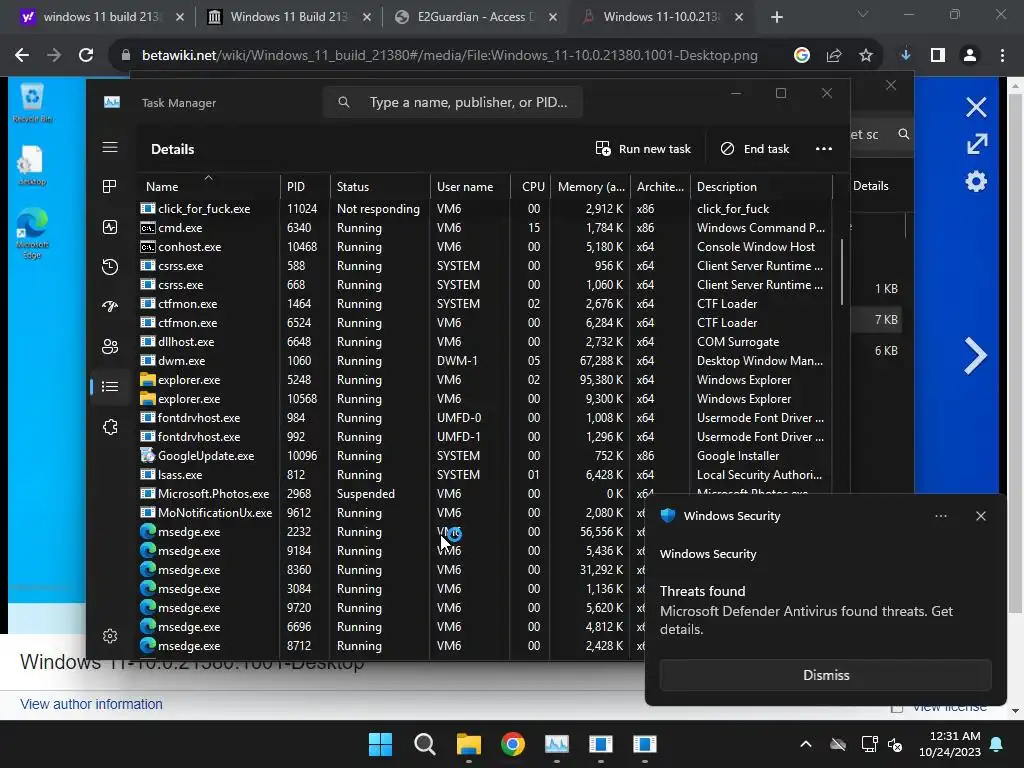The width and height of the screenshot is (1024, 768).
Task: Open Performance page in Task Manager sidebar
Action: [x=110, y=227]
